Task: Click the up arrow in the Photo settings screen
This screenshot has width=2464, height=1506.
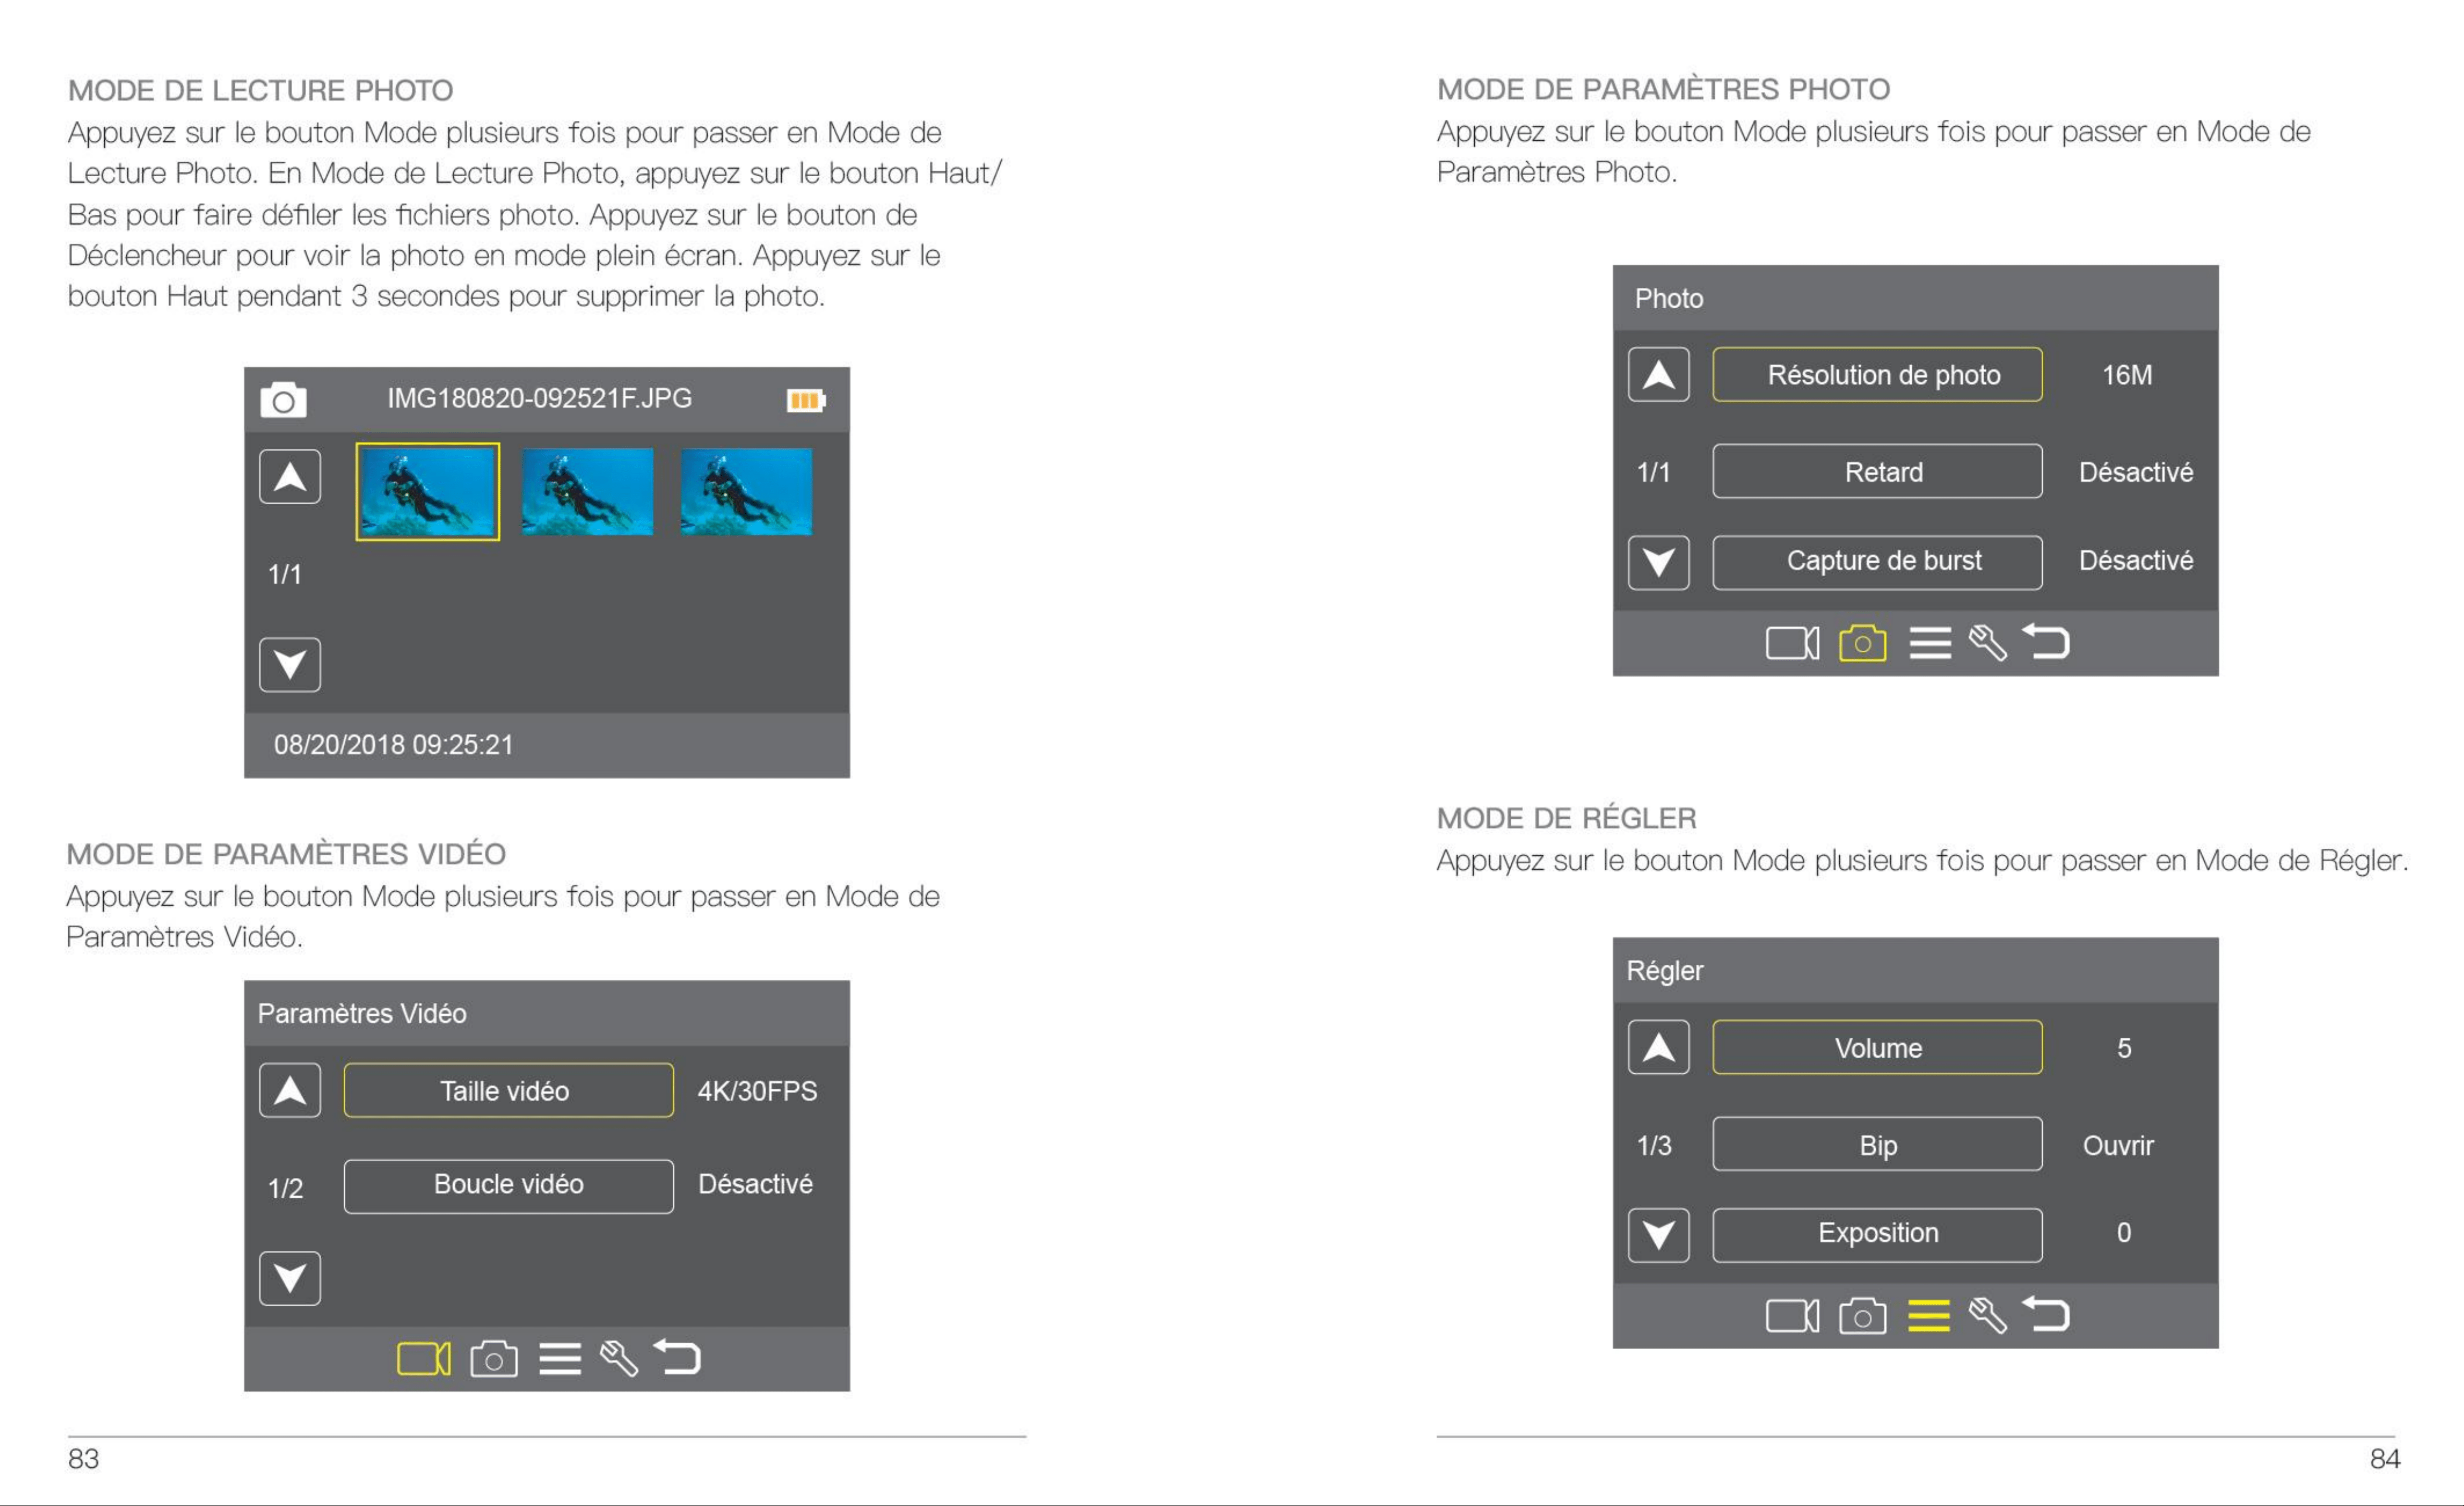Action: [1659, 375]
